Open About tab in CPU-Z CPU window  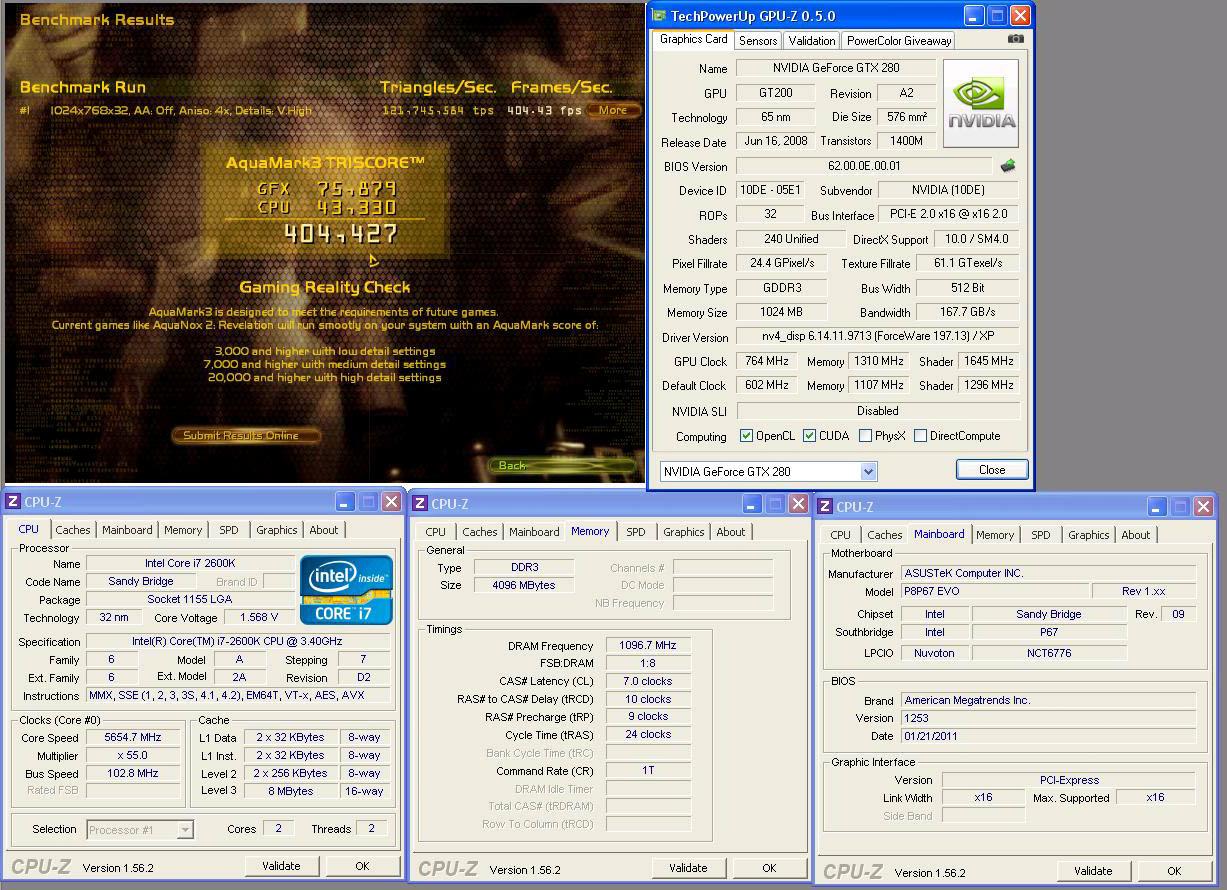324,530
